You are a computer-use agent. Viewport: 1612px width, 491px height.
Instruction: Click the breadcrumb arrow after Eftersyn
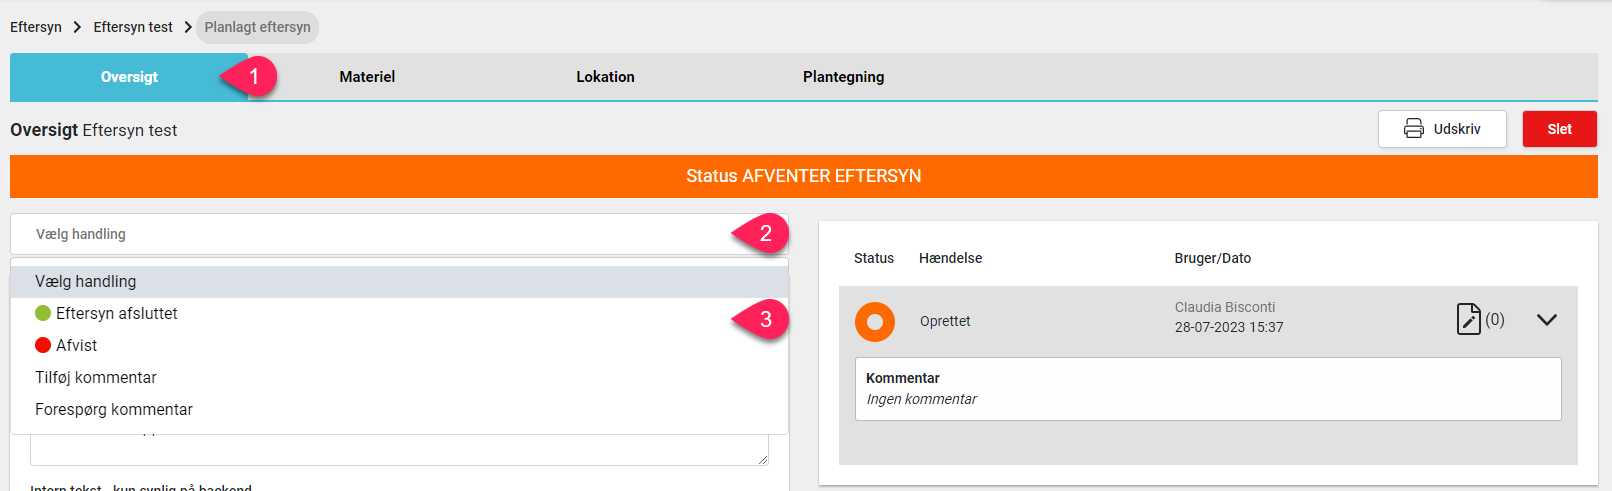click(x=77, y=27)
